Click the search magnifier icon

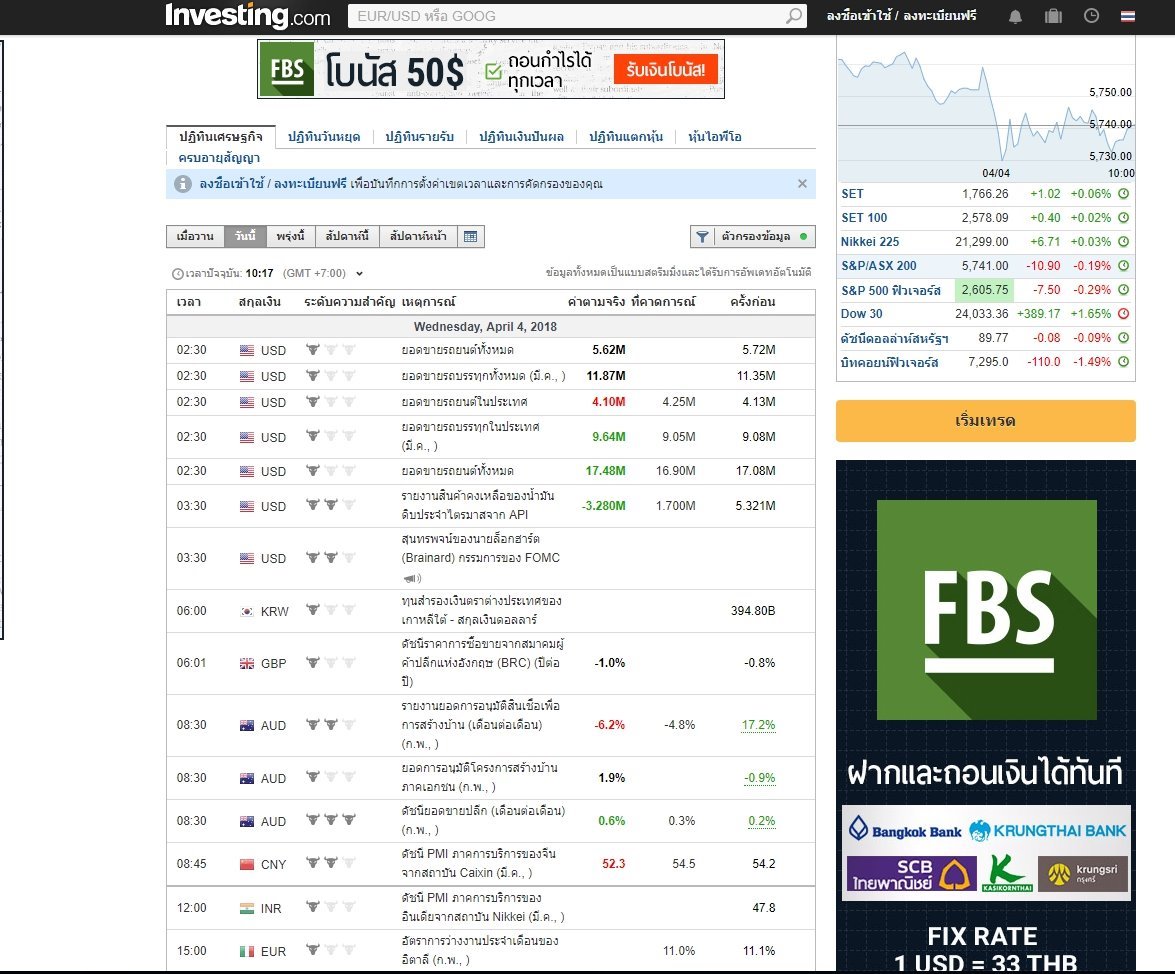[x=794, y=16]
